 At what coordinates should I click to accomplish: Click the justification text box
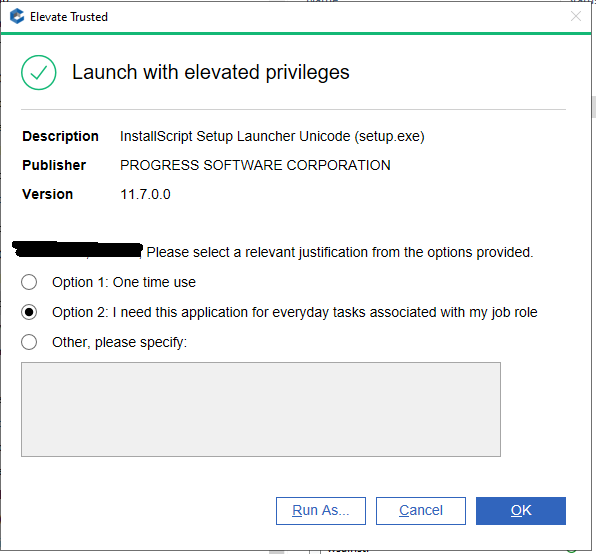tap(261, 409)
